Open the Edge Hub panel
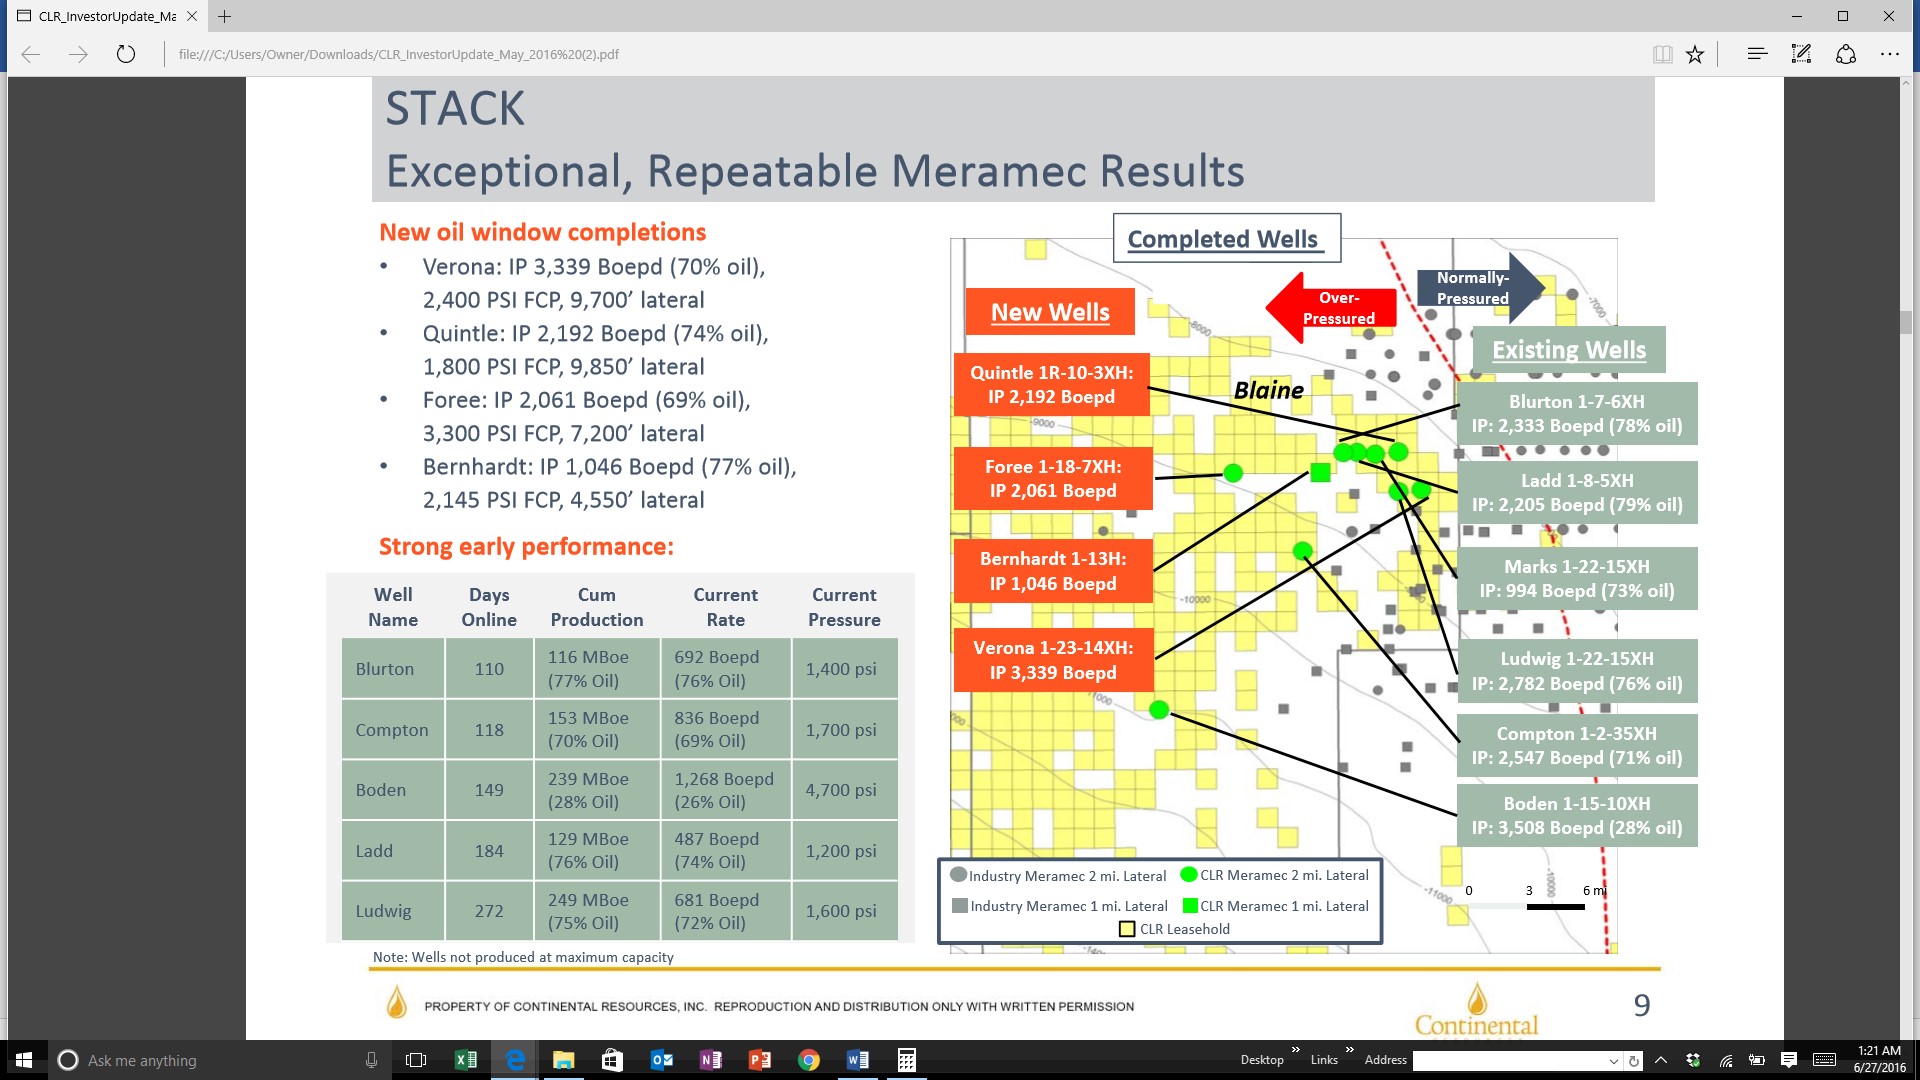This screenshot has height=1080, width=1920. (1757, 54)
